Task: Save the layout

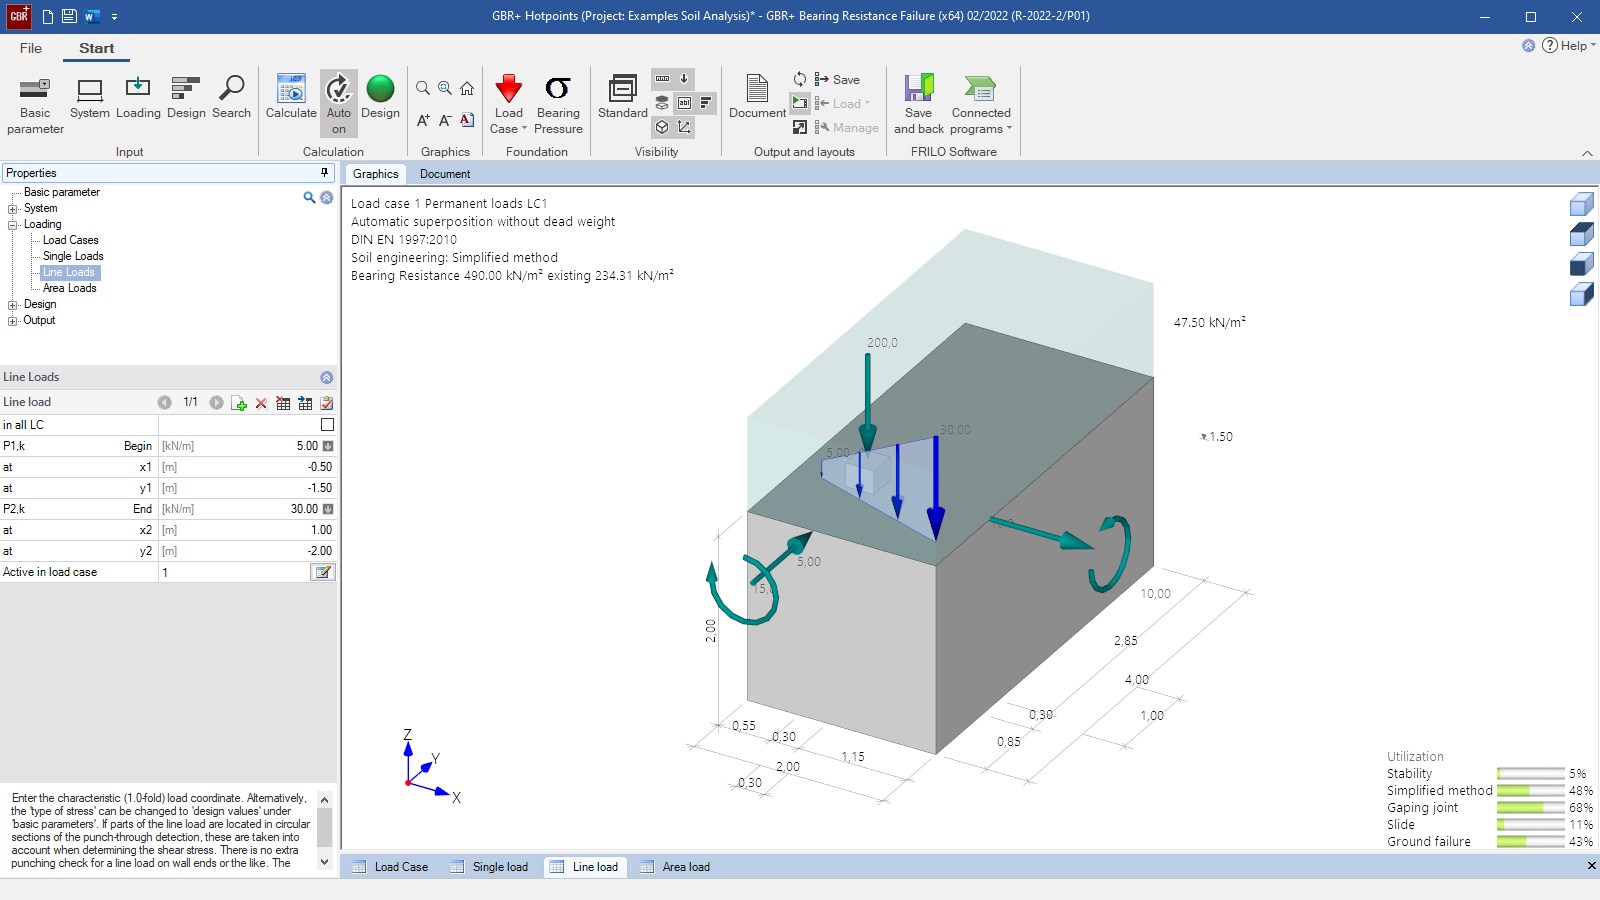Action: (x=837, y=79)
